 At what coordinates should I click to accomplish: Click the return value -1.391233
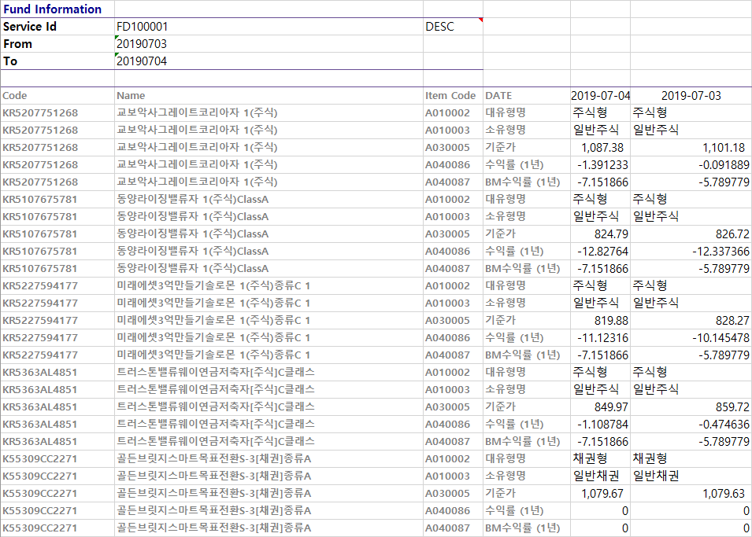602,164
